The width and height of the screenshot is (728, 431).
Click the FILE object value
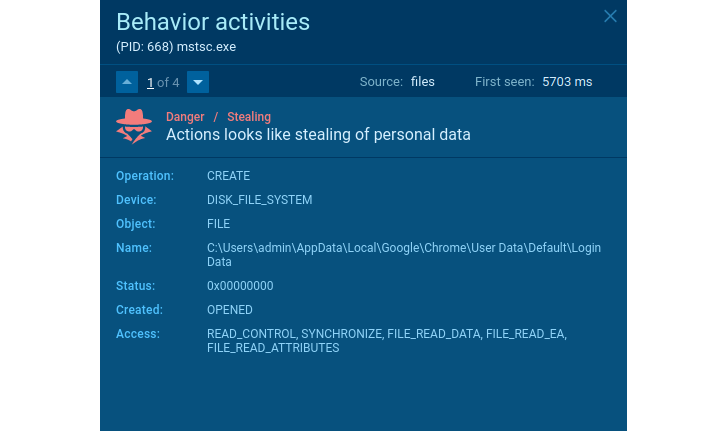[x=219, y=224]
